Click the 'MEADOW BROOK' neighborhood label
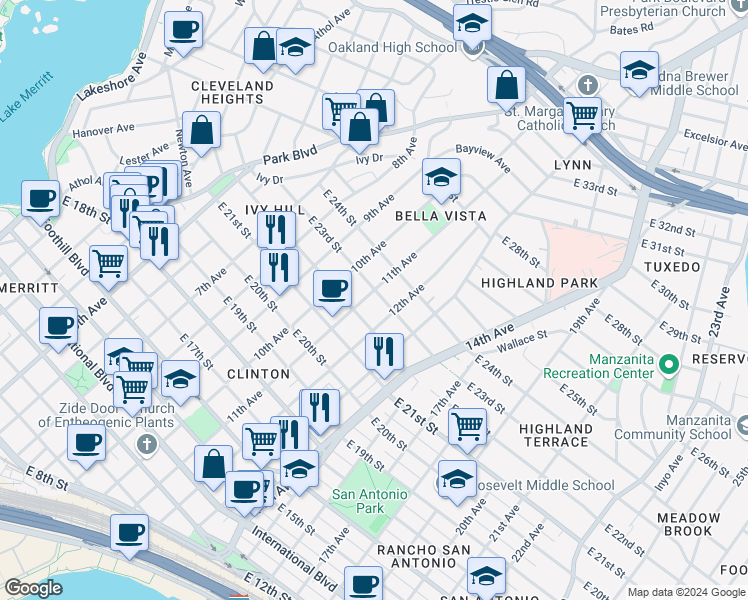 [x=688, y=524]
